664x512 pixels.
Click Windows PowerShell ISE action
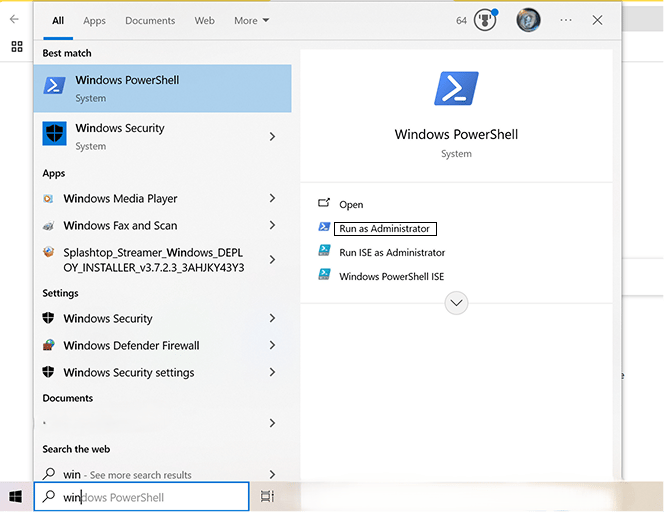coord(391,277)
